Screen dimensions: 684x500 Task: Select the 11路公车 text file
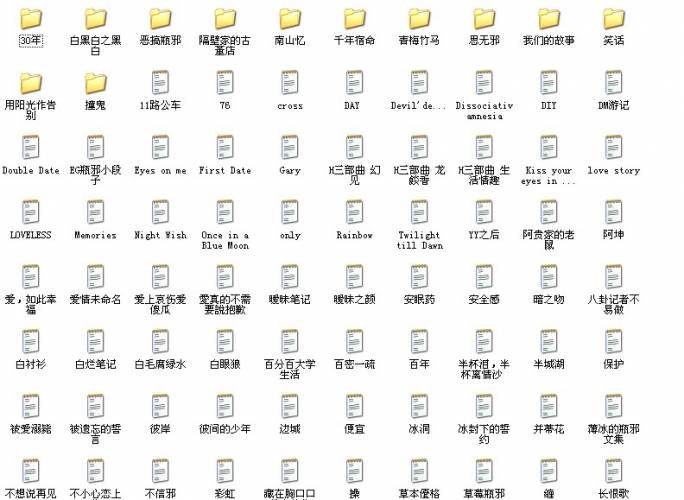[160, 83]
